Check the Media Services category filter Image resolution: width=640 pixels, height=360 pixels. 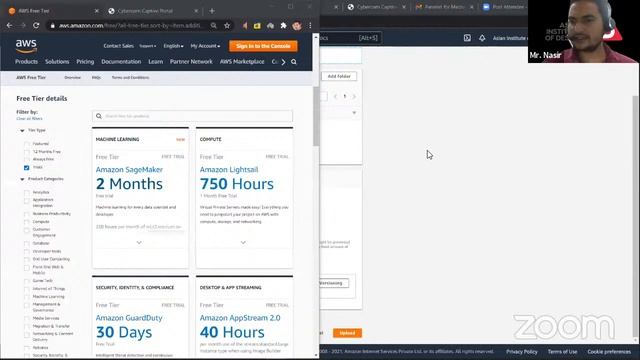click(27, 318)
